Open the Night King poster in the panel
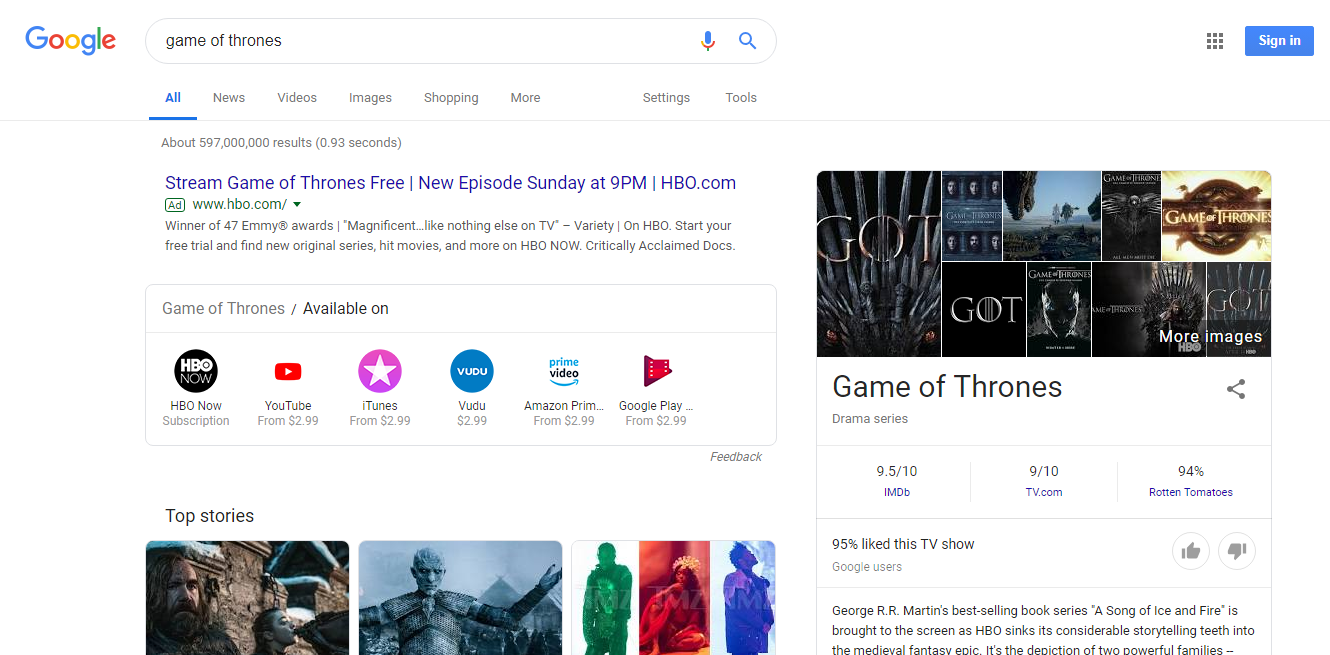The image size is (1330, 655). coord(1059,310)
